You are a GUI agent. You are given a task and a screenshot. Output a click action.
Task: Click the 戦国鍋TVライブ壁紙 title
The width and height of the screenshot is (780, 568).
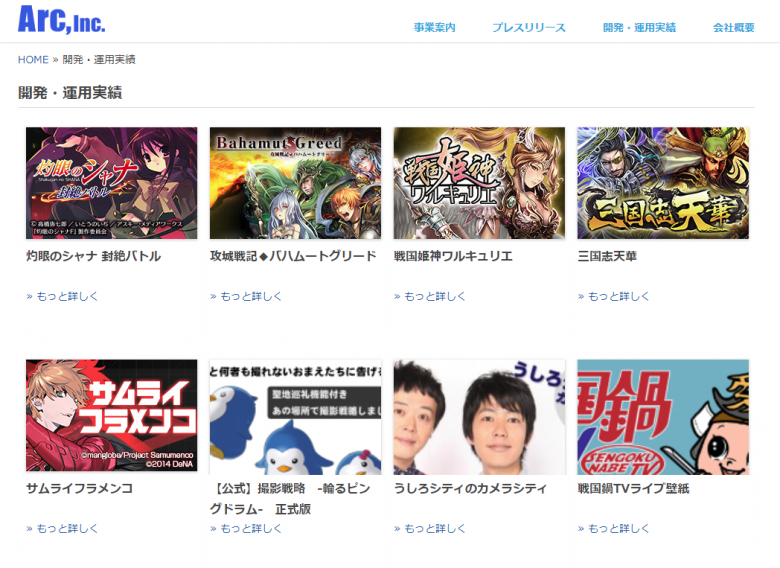tap(633, 488)
